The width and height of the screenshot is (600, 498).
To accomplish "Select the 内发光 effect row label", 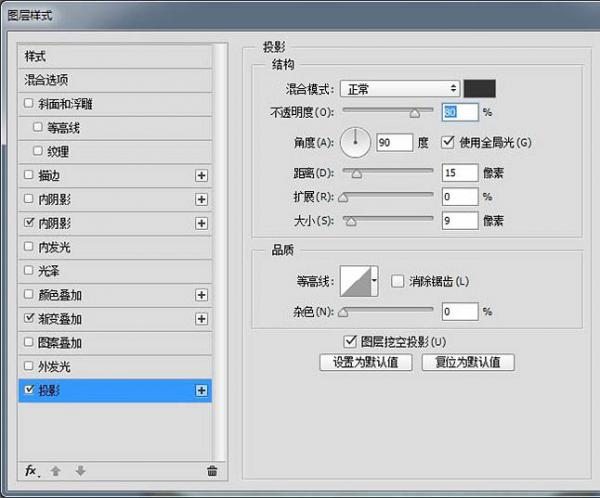I will [54, 247].
